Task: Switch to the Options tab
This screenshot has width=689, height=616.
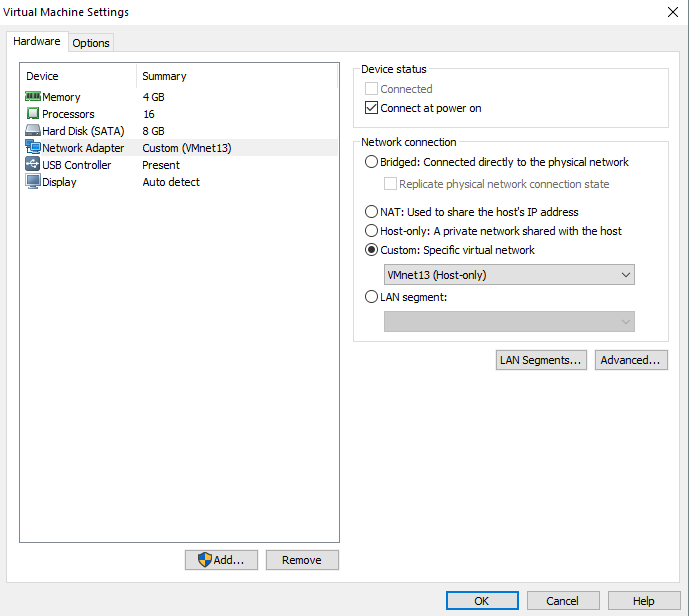Action: (91, 43)
